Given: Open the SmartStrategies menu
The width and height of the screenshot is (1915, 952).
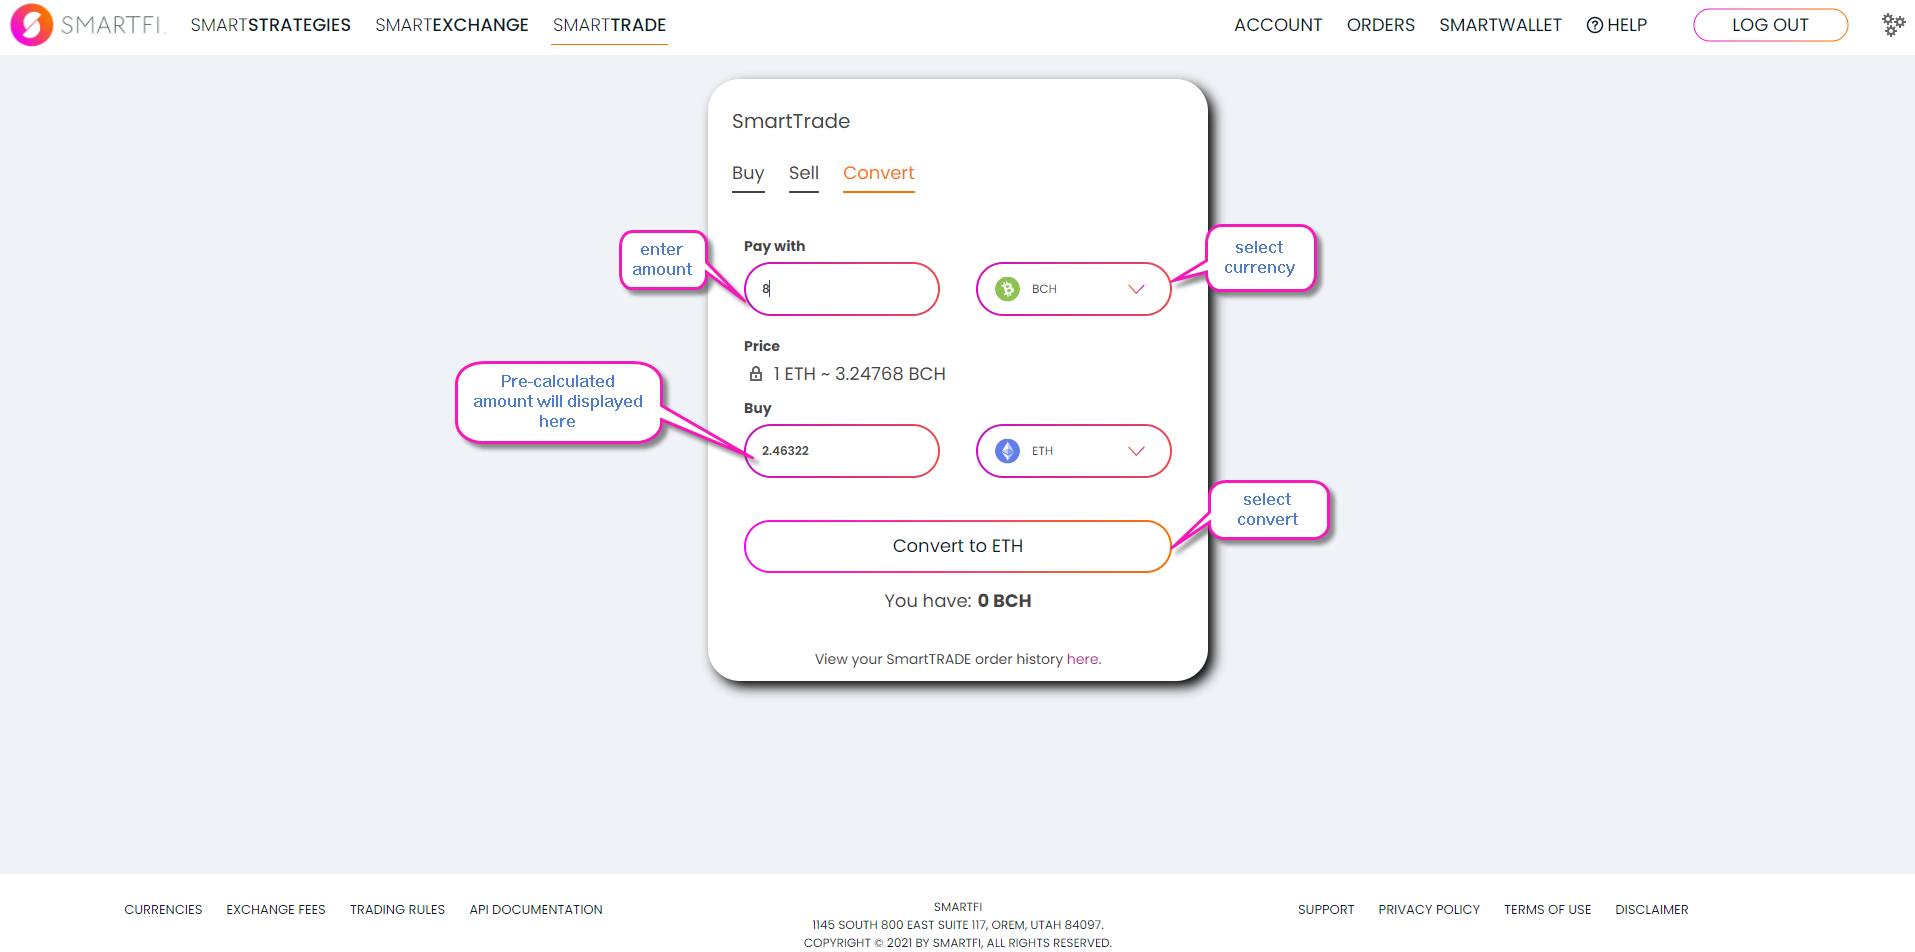Looking at the screenshot, I should 271,25.
